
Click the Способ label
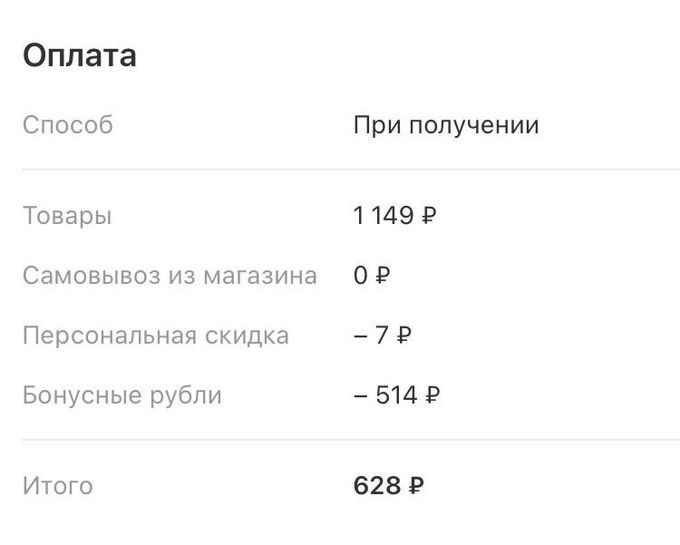pos(68,126)
